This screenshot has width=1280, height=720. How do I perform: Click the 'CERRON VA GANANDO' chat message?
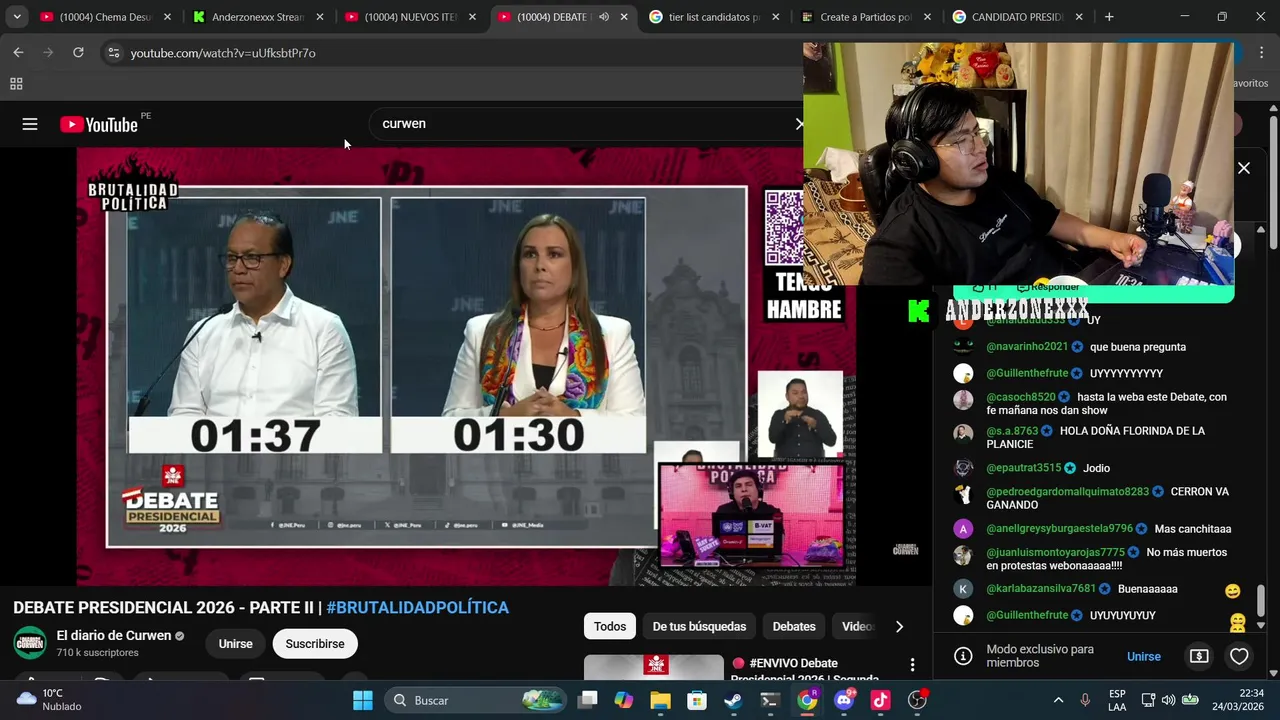[1108, 498]
